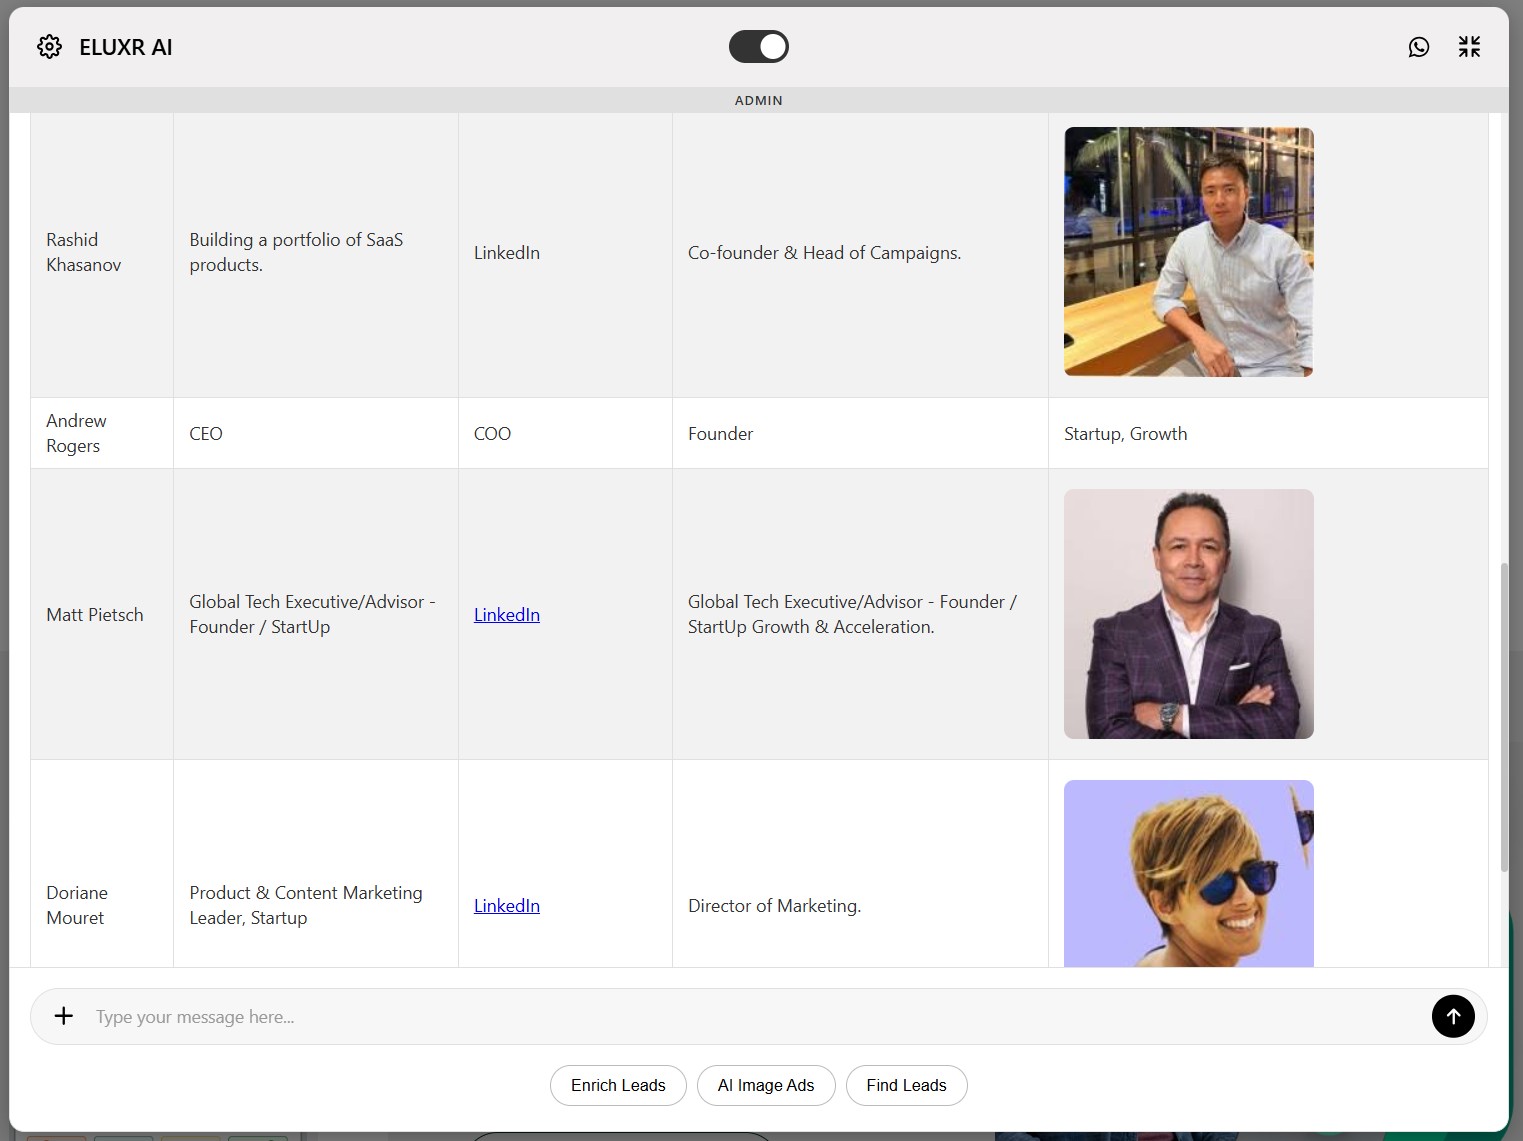This screenshot has height=1141, width=1523.
Task: Click the seated man in striped shirt photo
Action: pyautogui.click(x=1188, y=252)
